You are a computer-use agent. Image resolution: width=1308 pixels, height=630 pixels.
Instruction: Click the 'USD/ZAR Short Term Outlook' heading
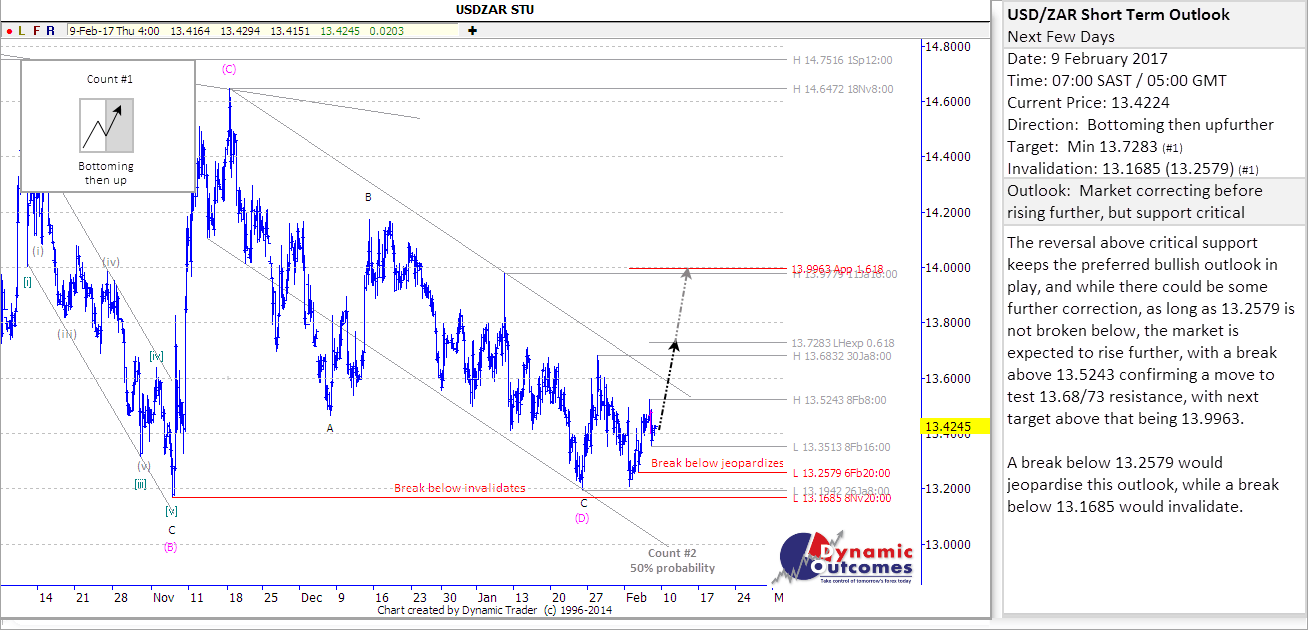tap(1119, 15)
